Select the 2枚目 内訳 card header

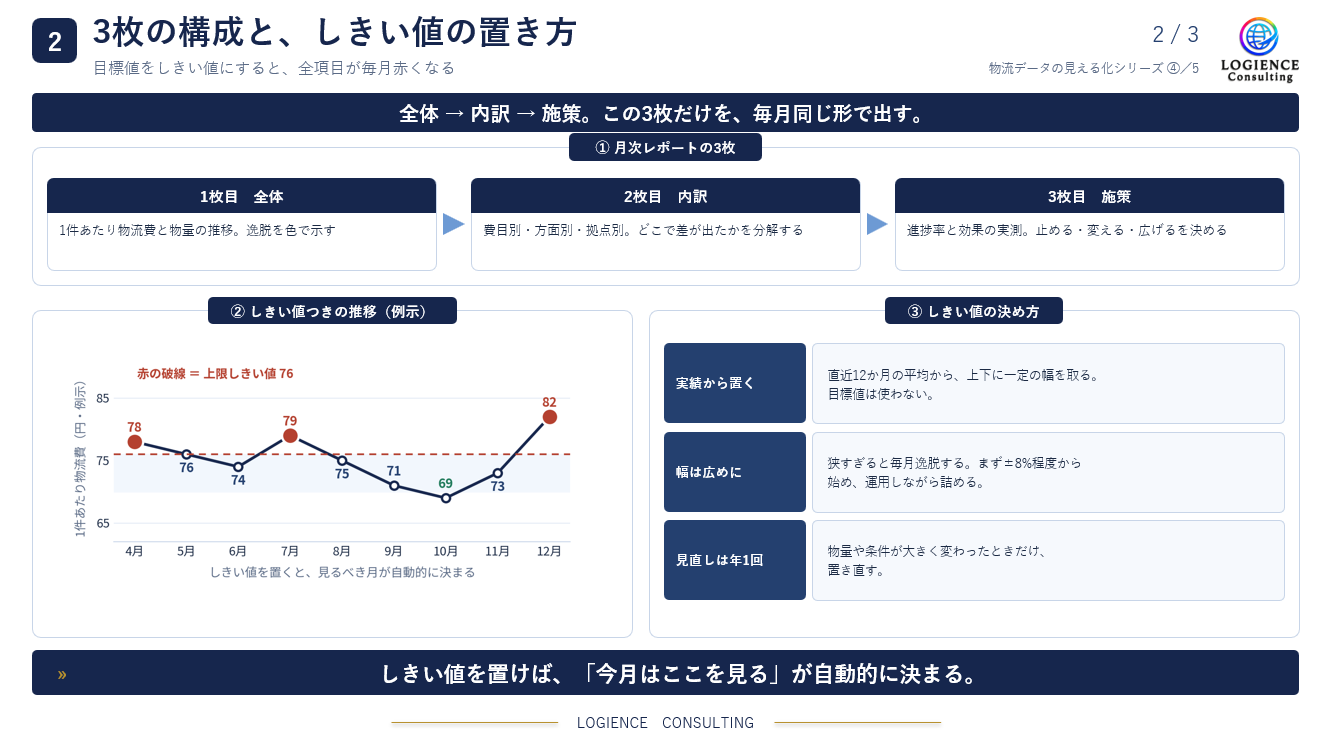(666, 196)
